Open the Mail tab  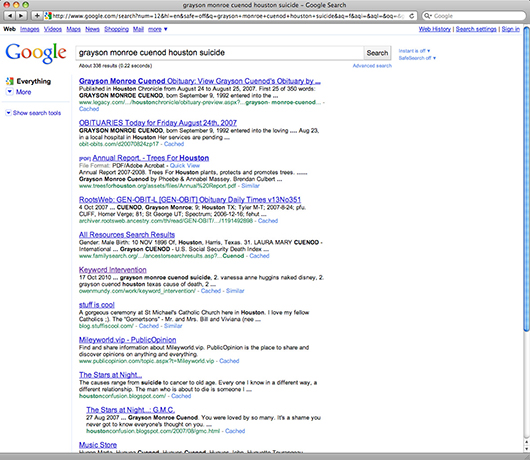pos(138,29)
